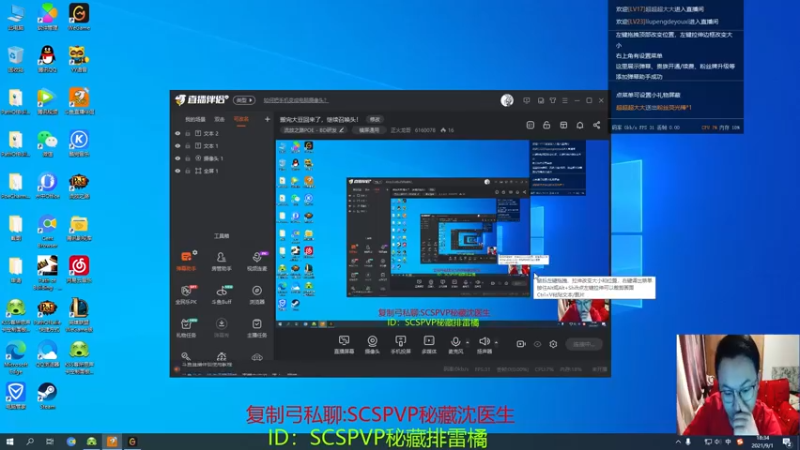
Task: Open taskbar search magnifier
Action: pyautogui.click(x=30, y=442)
